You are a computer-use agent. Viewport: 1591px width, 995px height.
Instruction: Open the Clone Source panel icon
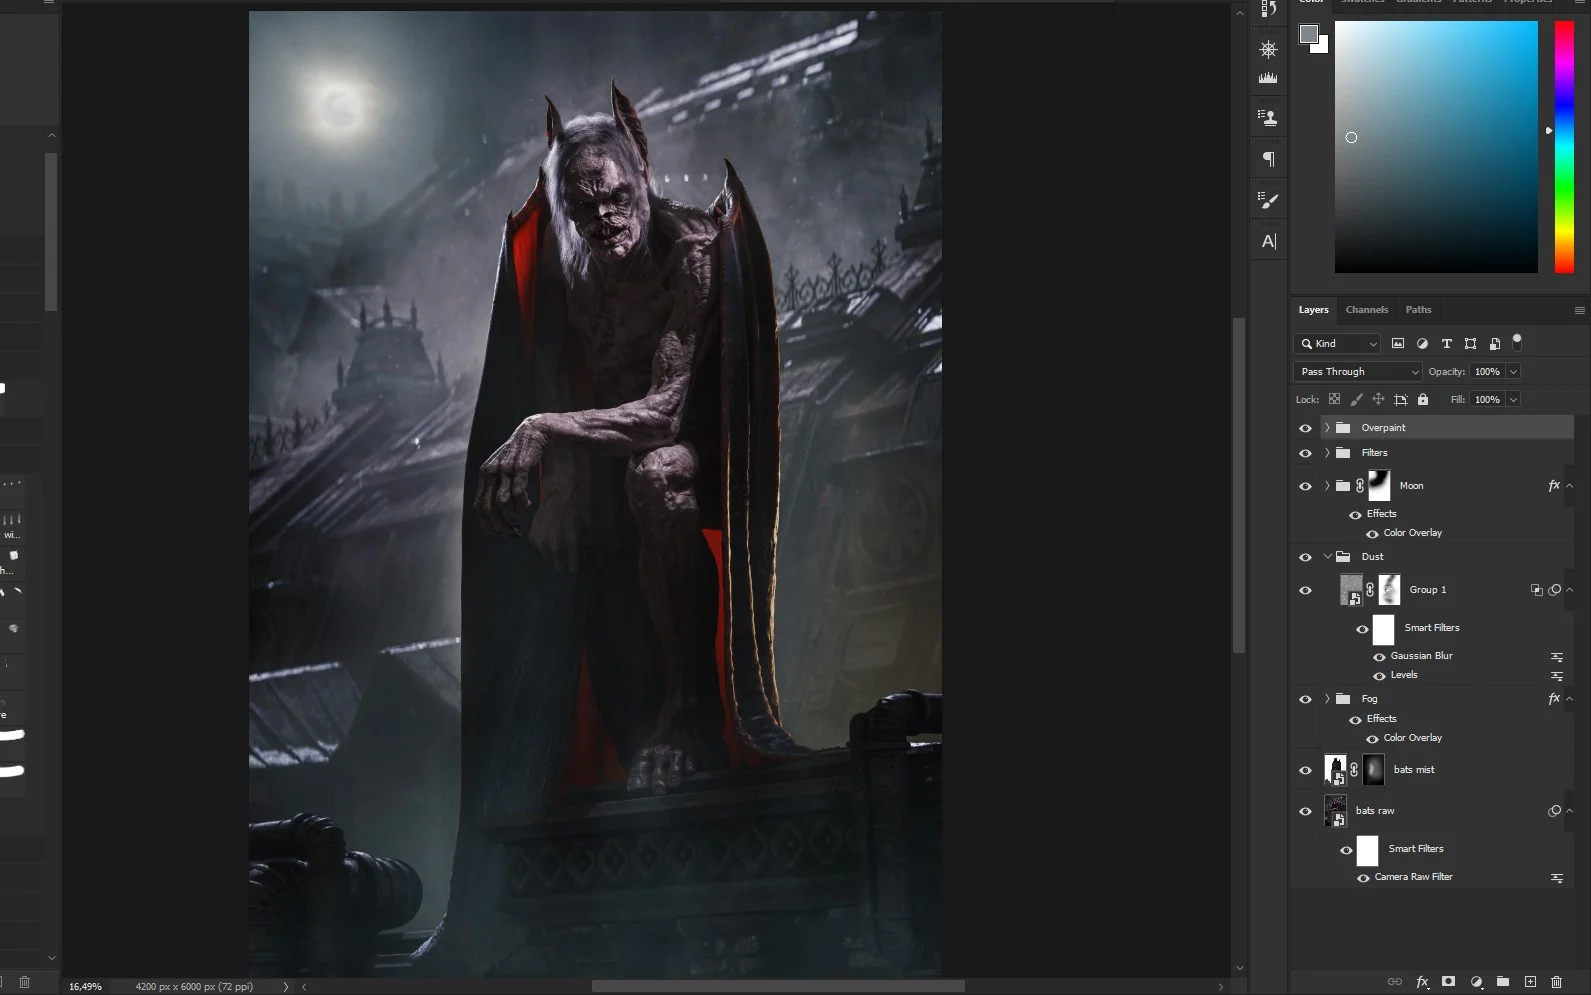pyautogui.click(x=1268, y=118)
